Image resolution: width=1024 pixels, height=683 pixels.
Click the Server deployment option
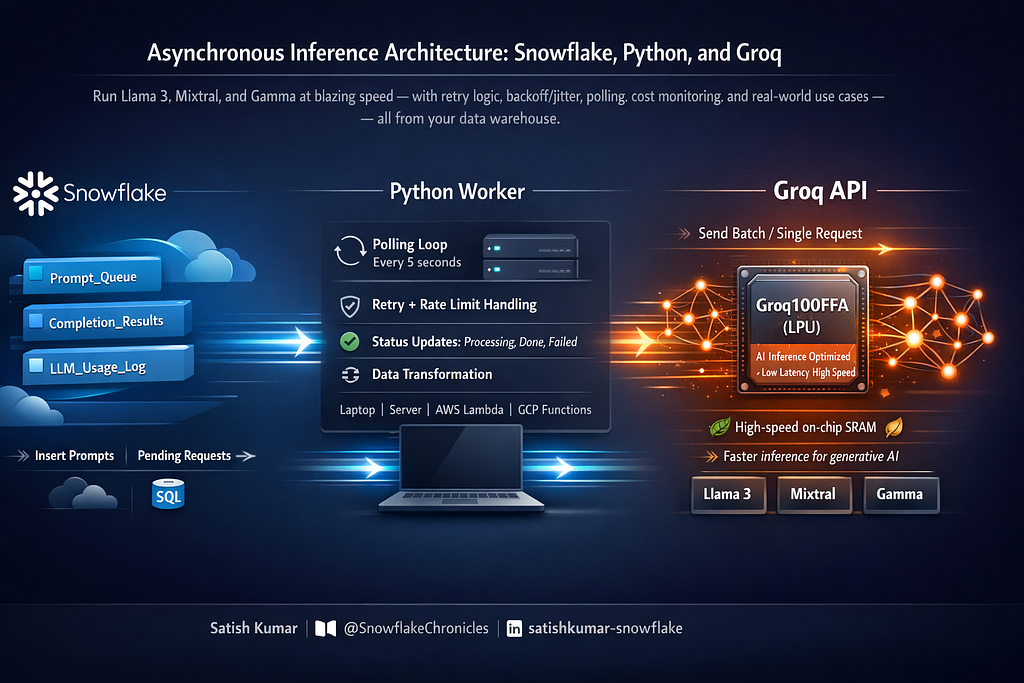pos(406,410)
